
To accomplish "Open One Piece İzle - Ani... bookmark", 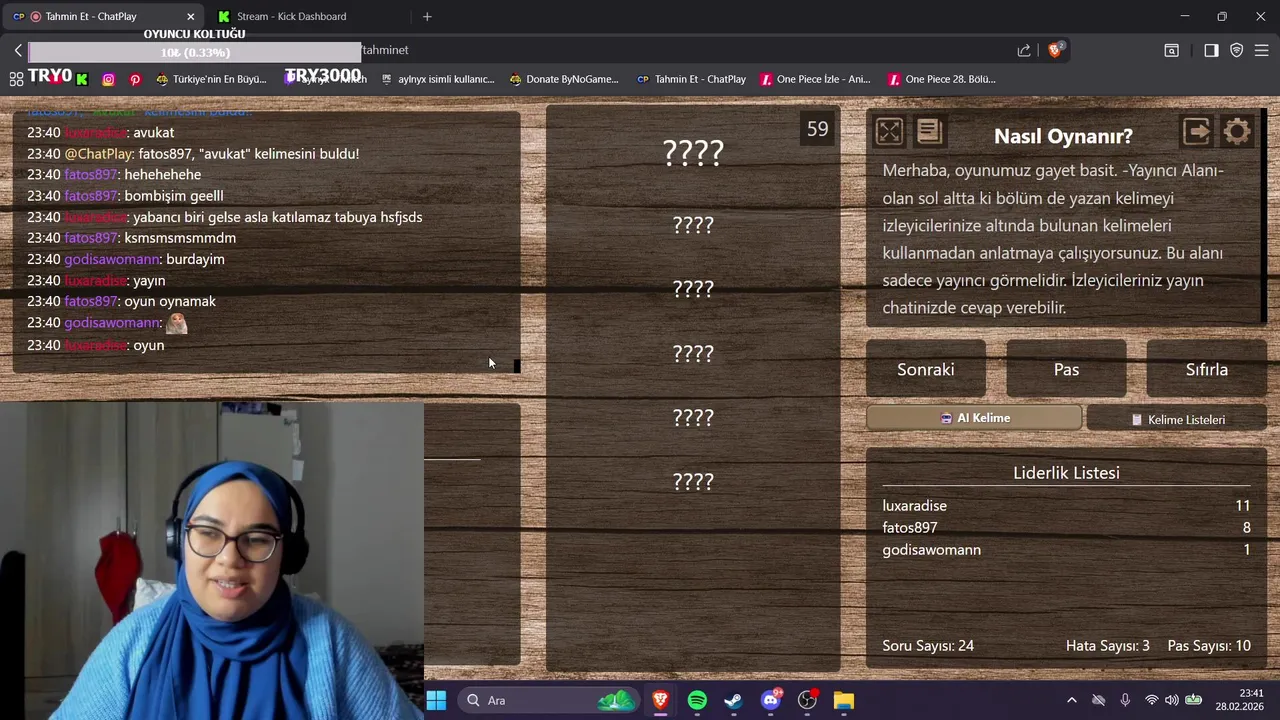I will tap(816, 79).
